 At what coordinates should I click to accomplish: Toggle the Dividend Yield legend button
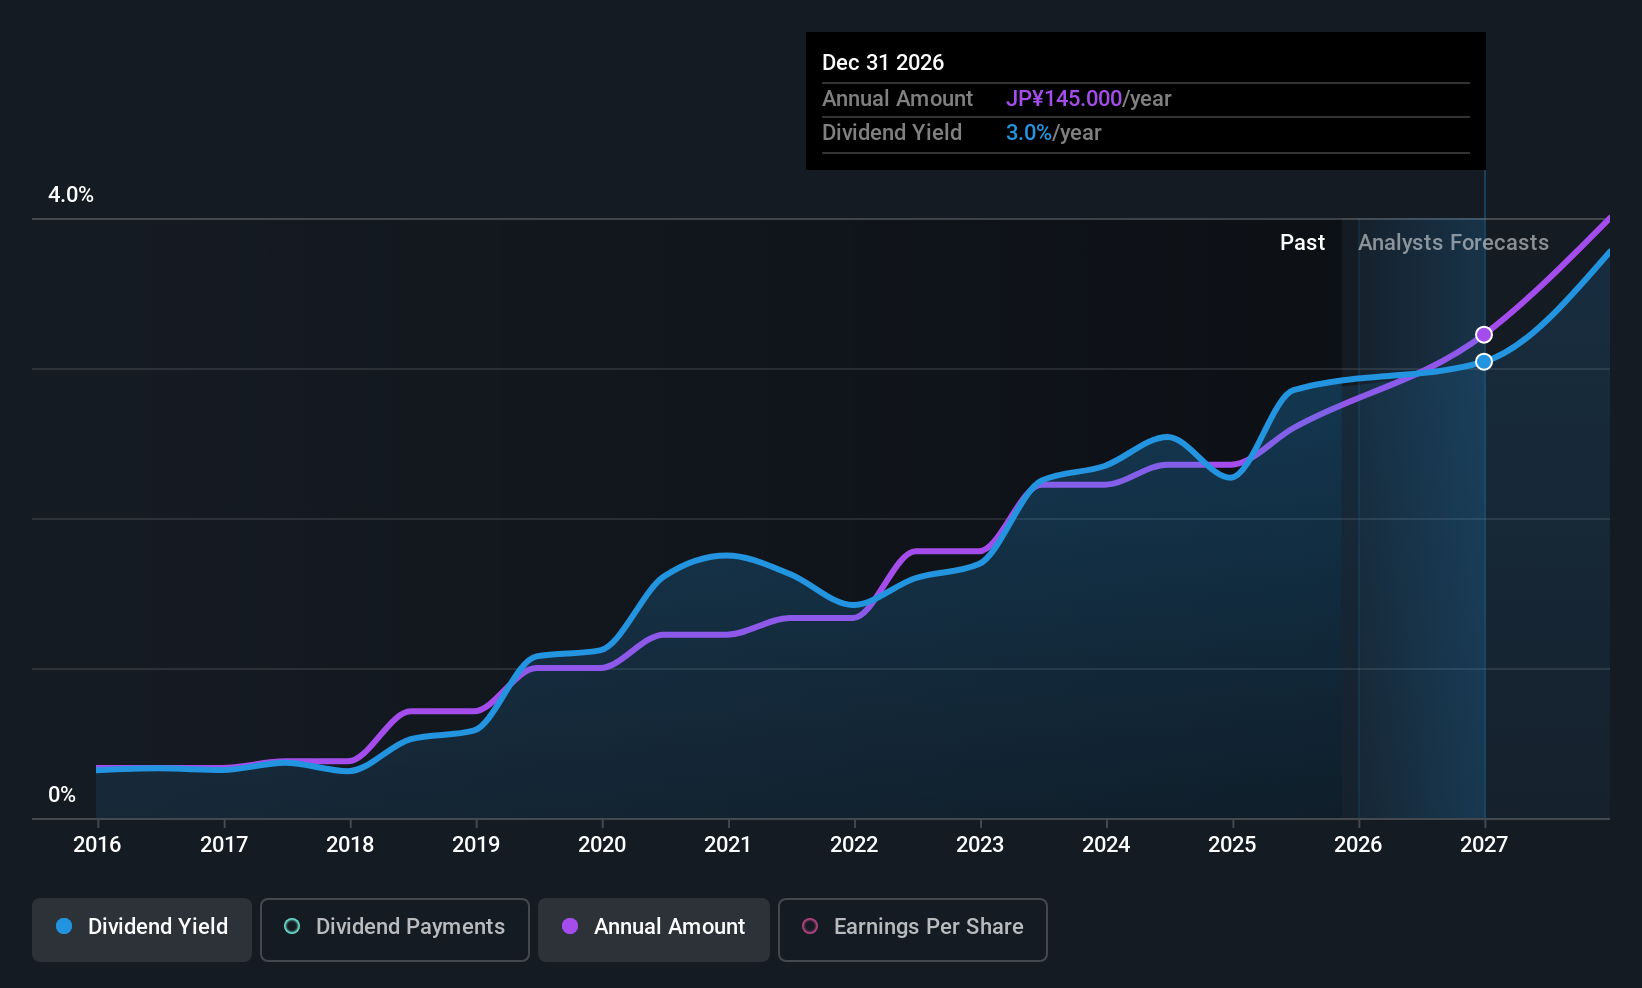click(142, 929)
